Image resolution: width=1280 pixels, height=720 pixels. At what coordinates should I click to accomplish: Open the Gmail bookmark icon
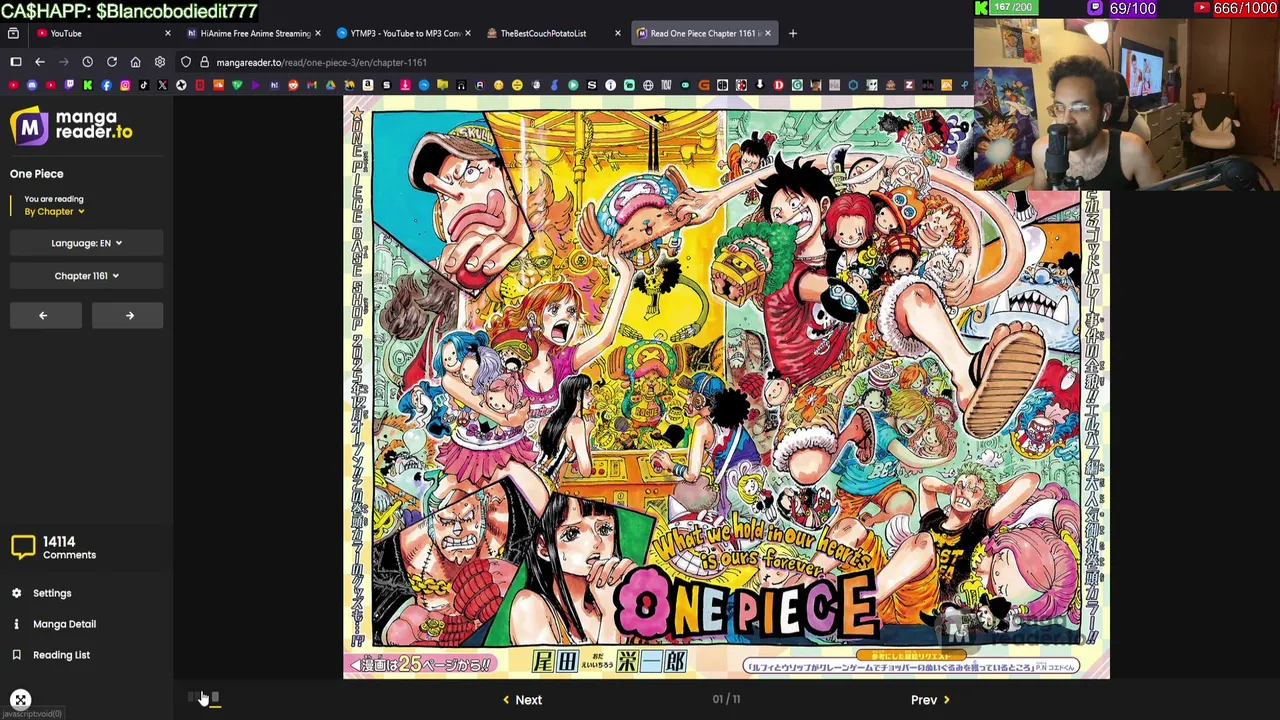click(x=311, y=85)
